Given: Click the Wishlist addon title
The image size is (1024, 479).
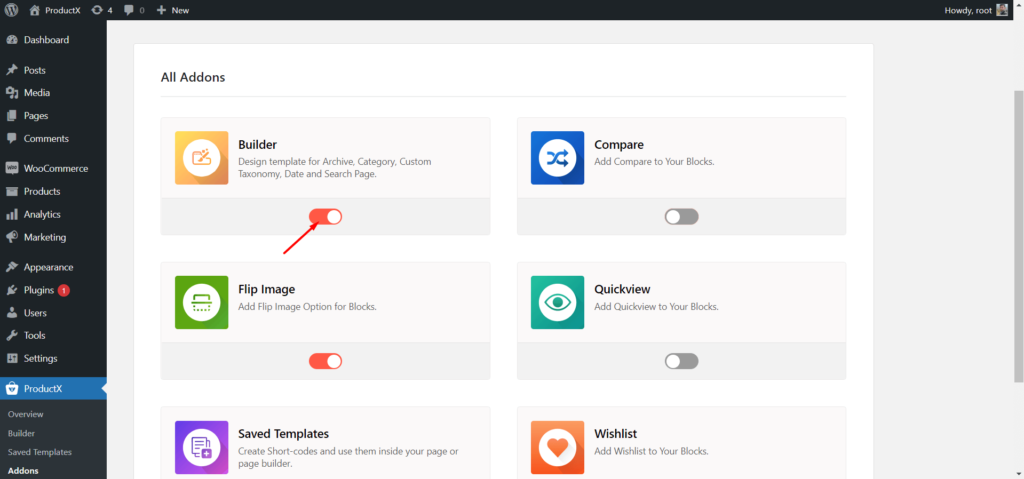Looking at the screenshot, I should [616, 434].
